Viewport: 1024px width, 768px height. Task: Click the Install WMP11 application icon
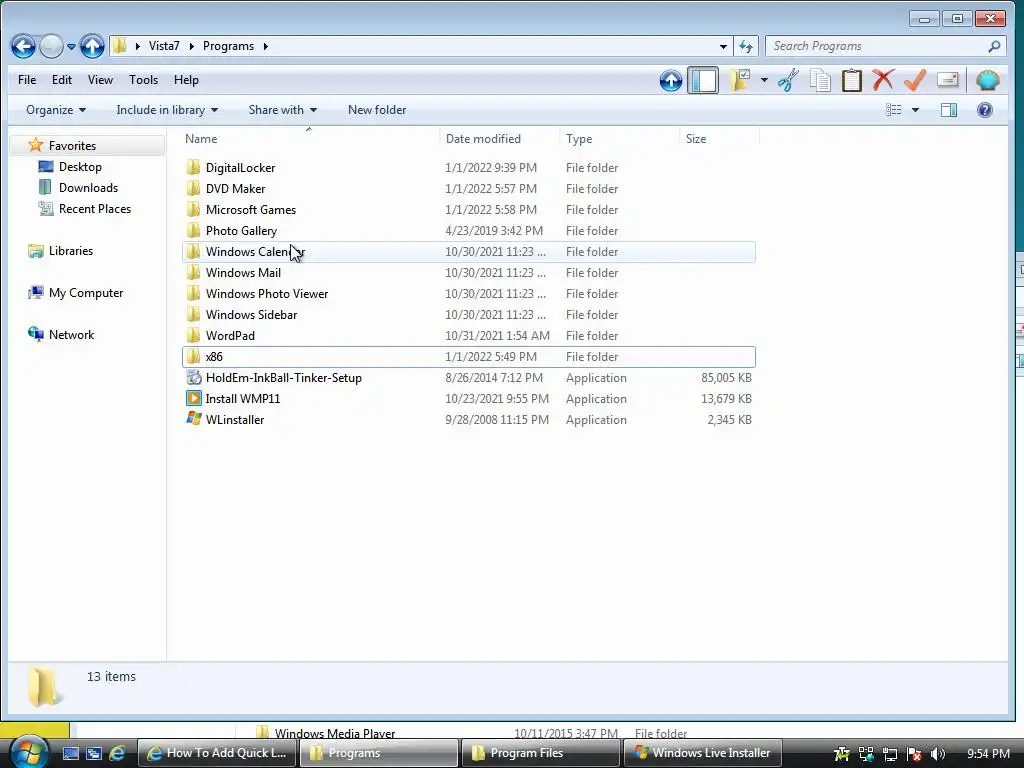pyautogui.click(x=193, y=398)
